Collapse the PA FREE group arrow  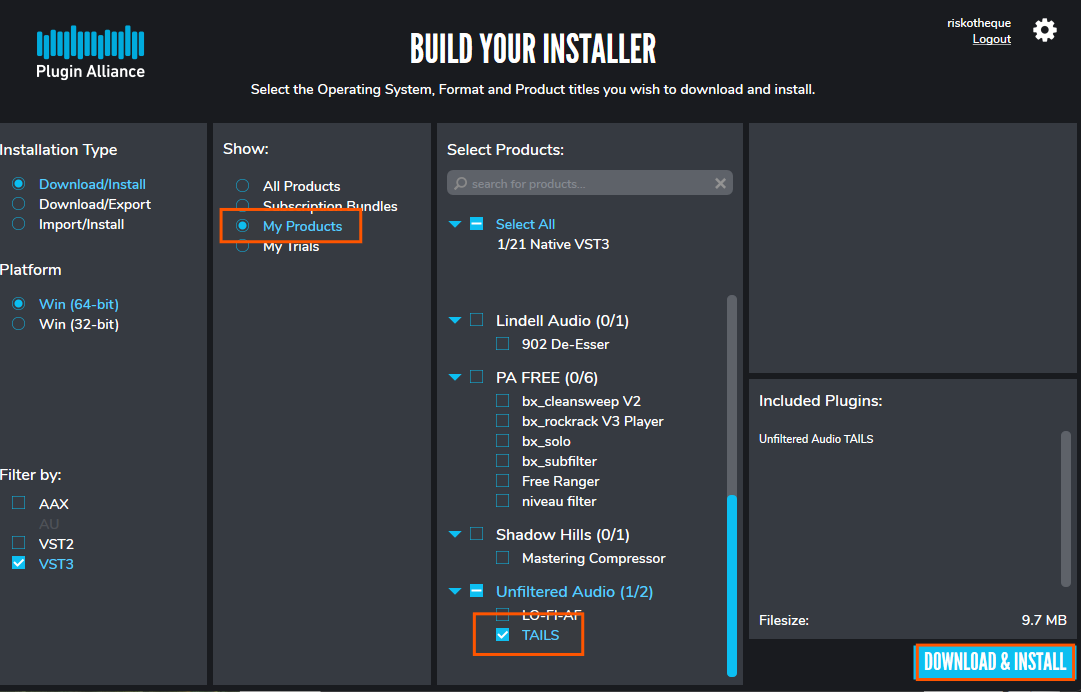click(x=455, y=378)
